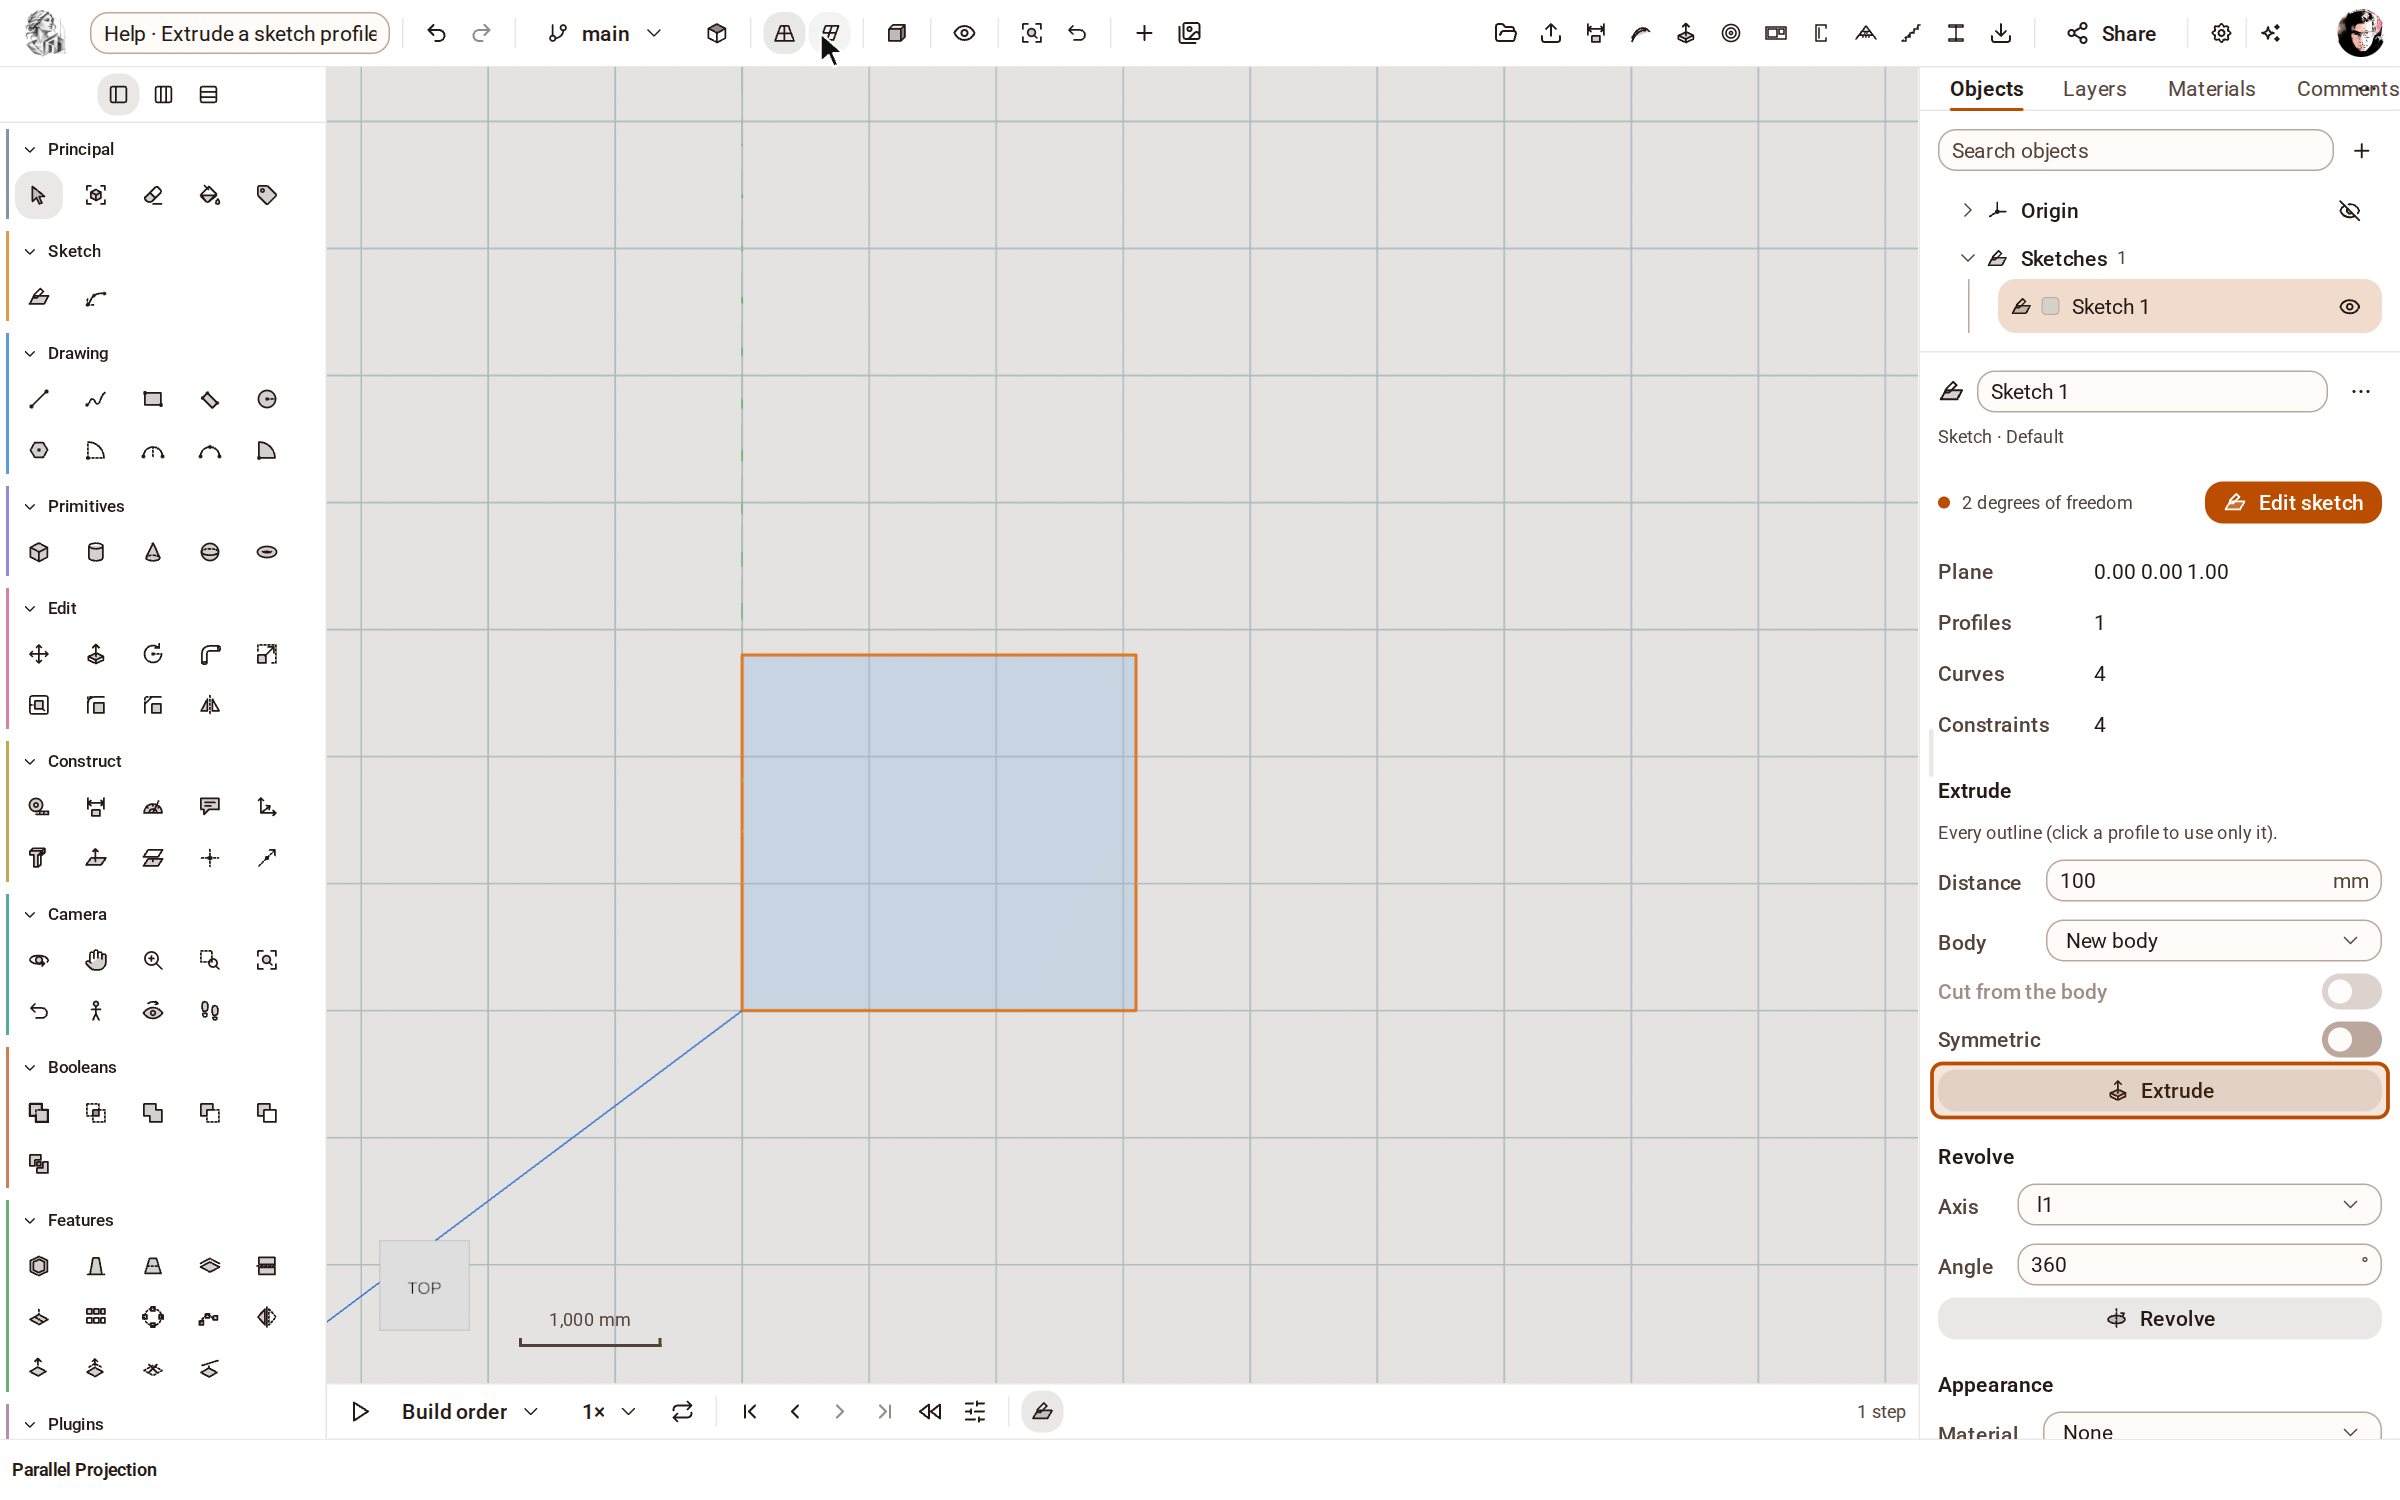This screenshot has height=1500, width=2400.
Task: Select the Objects tab
Action: (1986, 89)
